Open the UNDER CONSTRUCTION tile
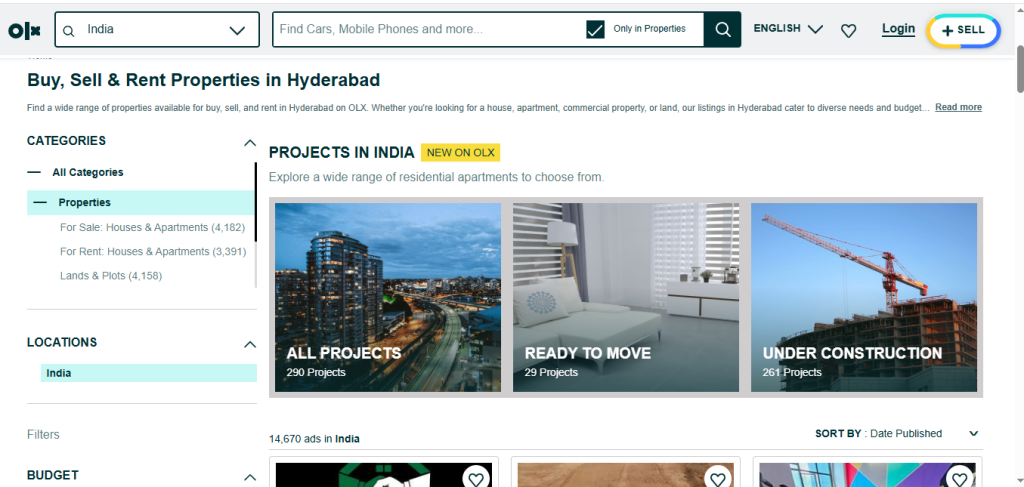 [864, 297]
